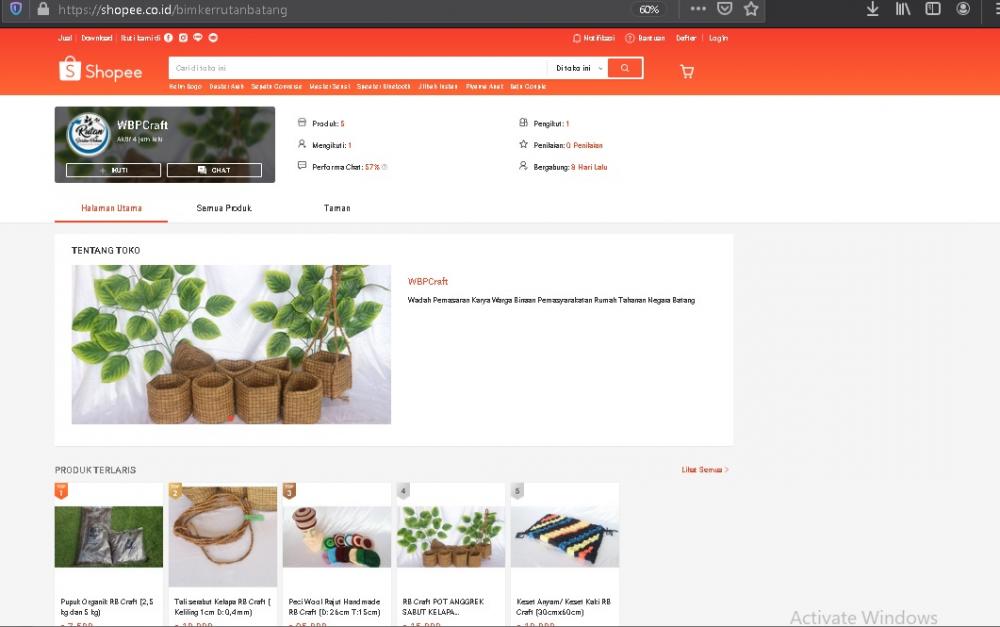This screenshot has height=627, width=1000.
Task: Click the Penilaian star rating icon
Action: pos(522,145)
